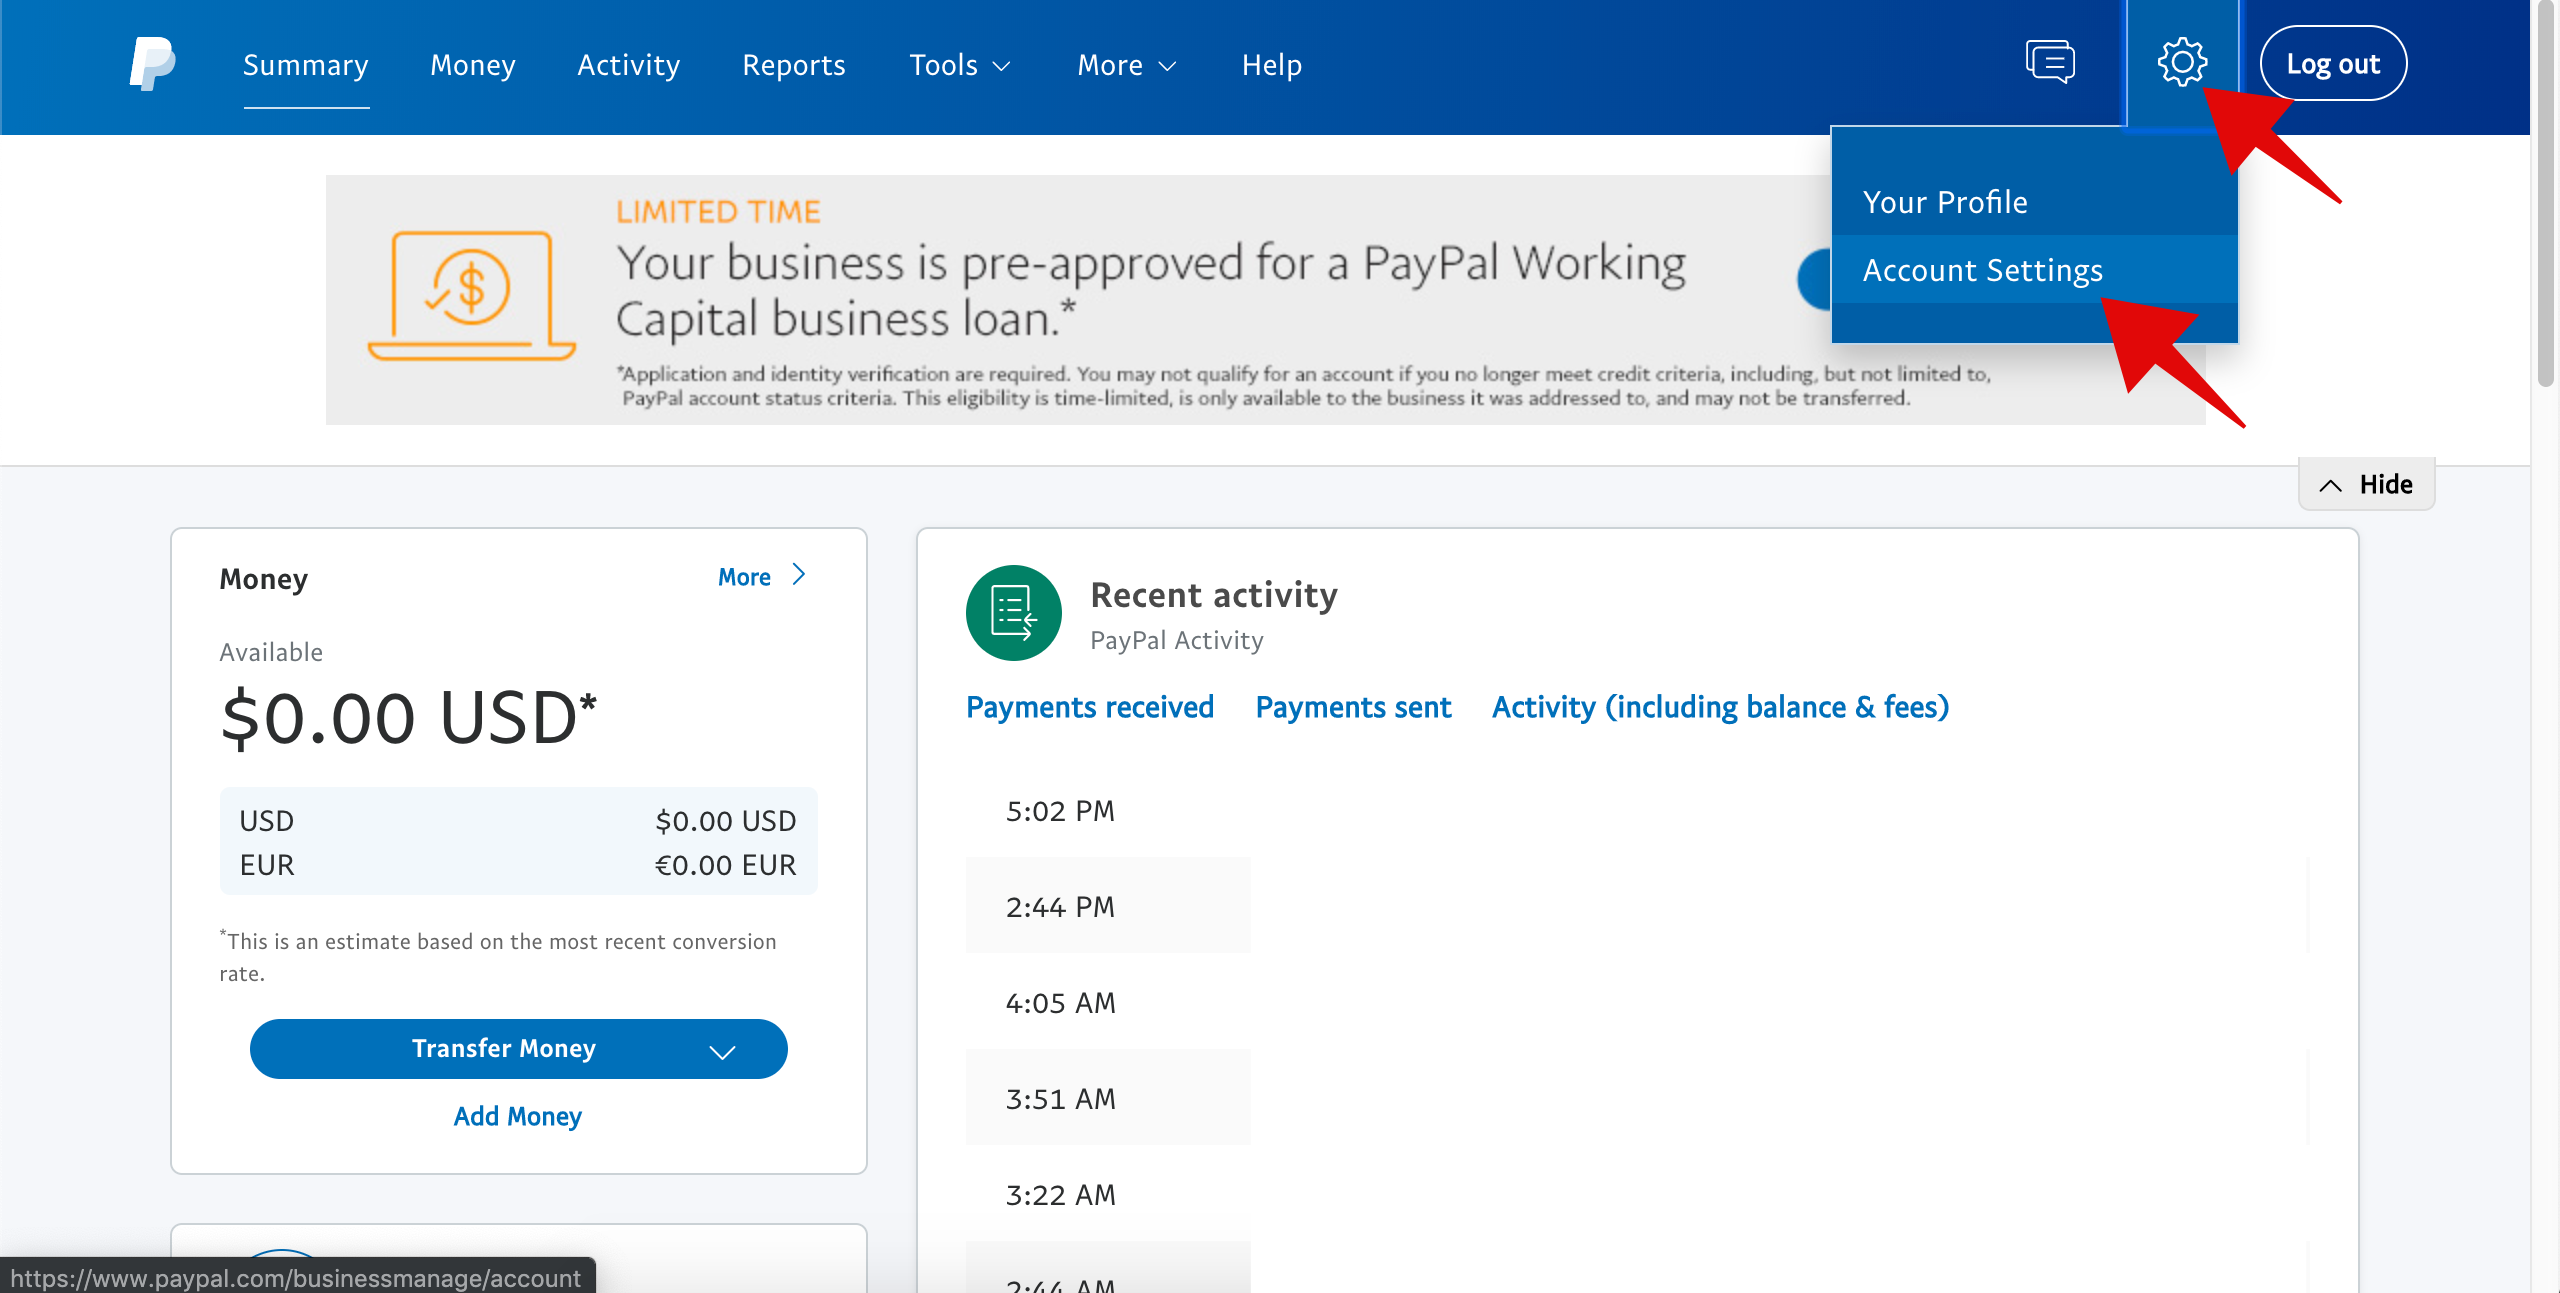Open the 2:44 PM activity row
The width and height of the screenshot is (2560, 1293).
coord(1636,905)
